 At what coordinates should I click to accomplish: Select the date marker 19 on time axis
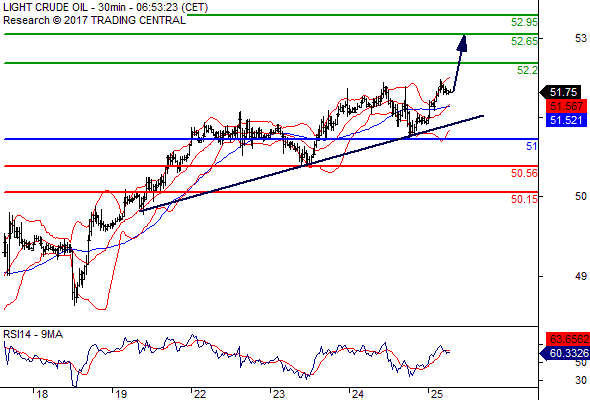tap(120, 394)
